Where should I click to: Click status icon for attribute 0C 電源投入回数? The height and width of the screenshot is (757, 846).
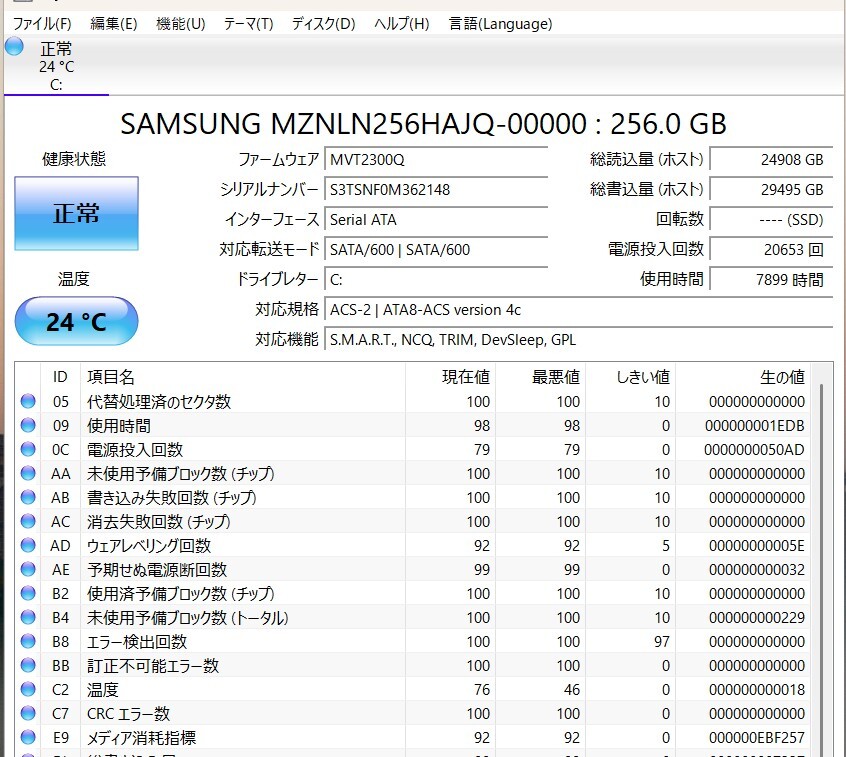[28, 449]
